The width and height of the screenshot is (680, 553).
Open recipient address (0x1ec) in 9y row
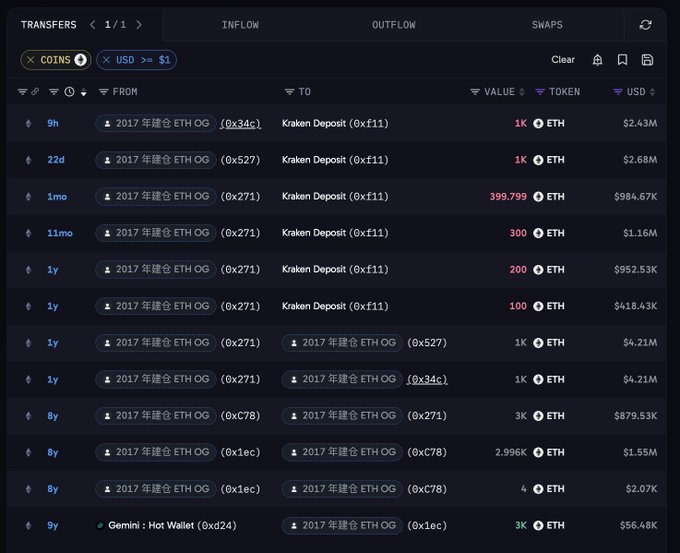pyautogui.click(x=427, y=526)
